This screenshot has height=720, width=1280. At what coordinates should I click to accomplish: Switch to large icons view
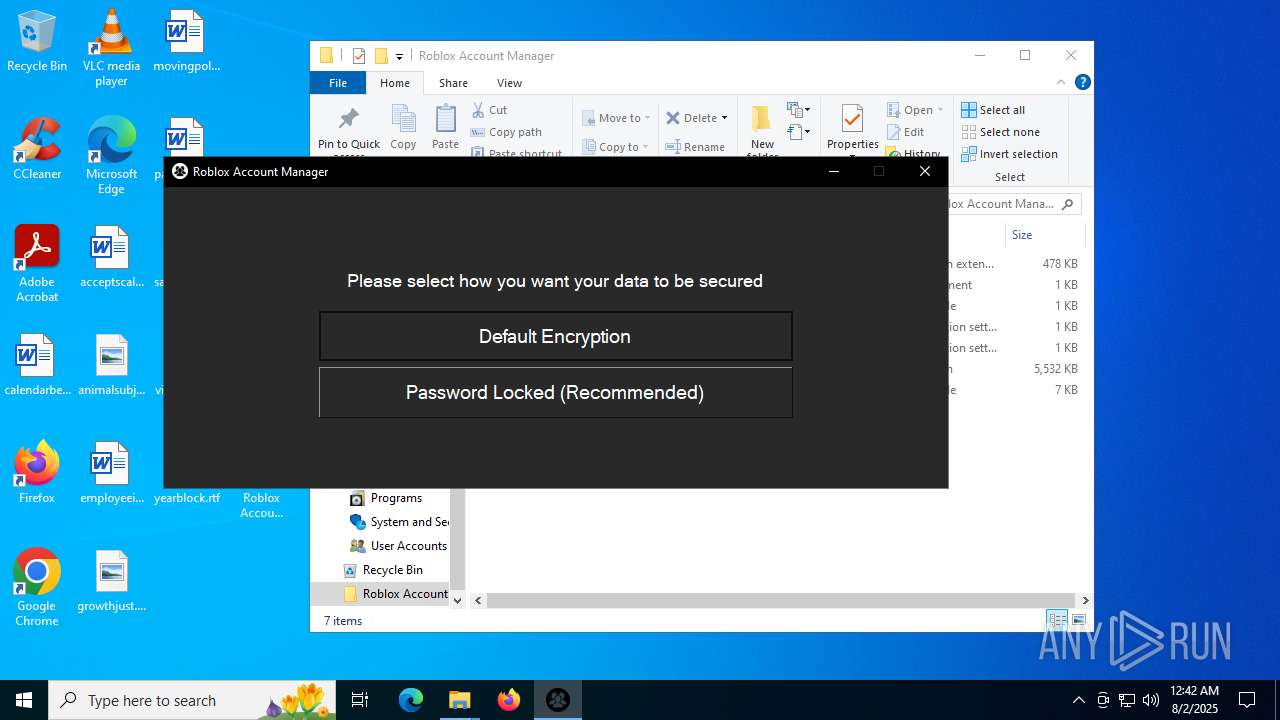1078,621
